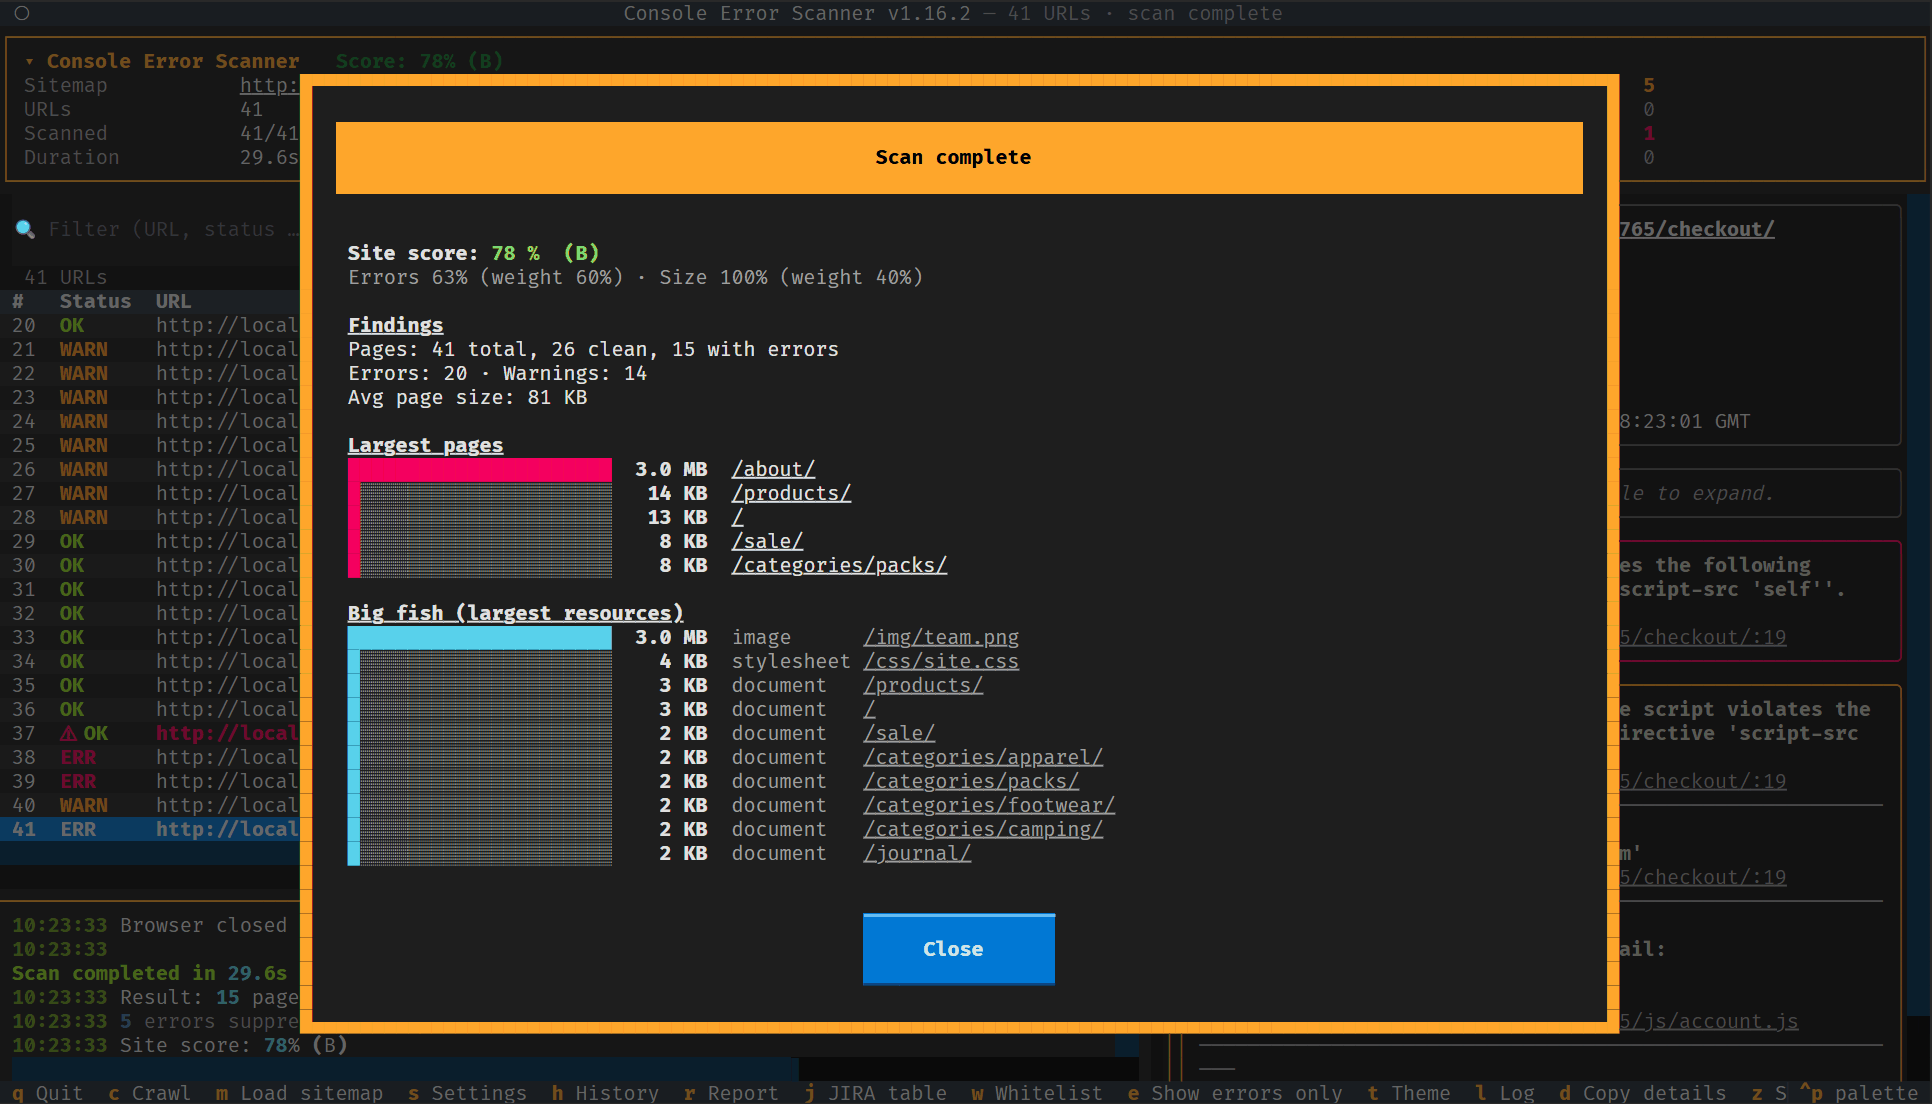Collapse the Console Error Scanner panel triangle

[29, 61]
